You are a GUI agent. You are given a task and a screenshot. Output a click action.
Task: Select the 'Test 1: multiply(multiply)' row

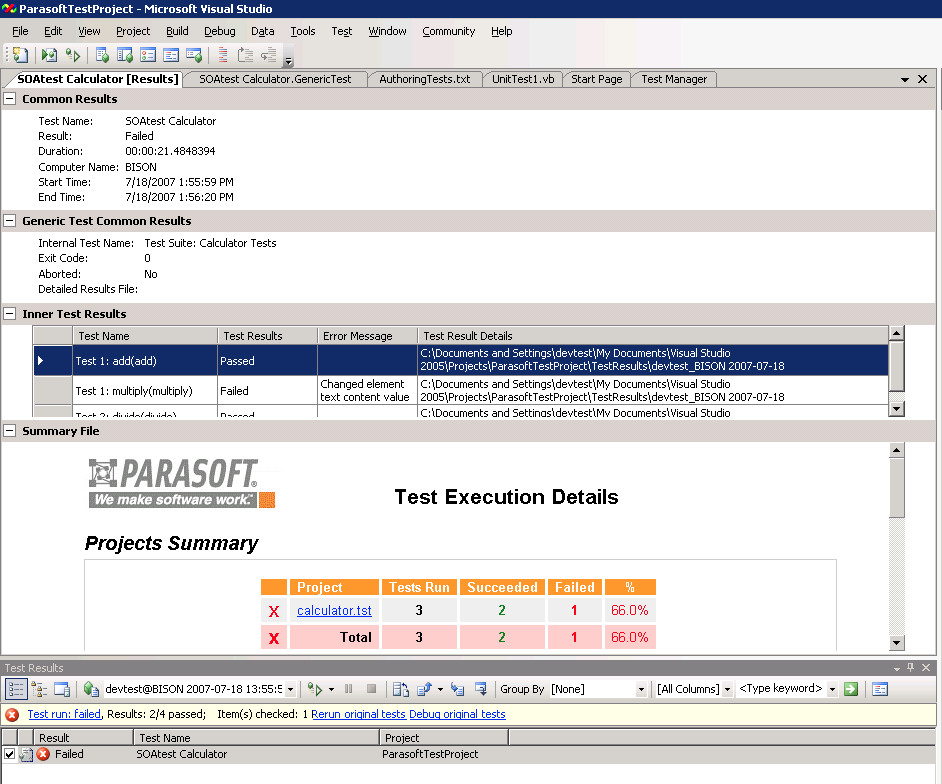[x=461, y=390]
